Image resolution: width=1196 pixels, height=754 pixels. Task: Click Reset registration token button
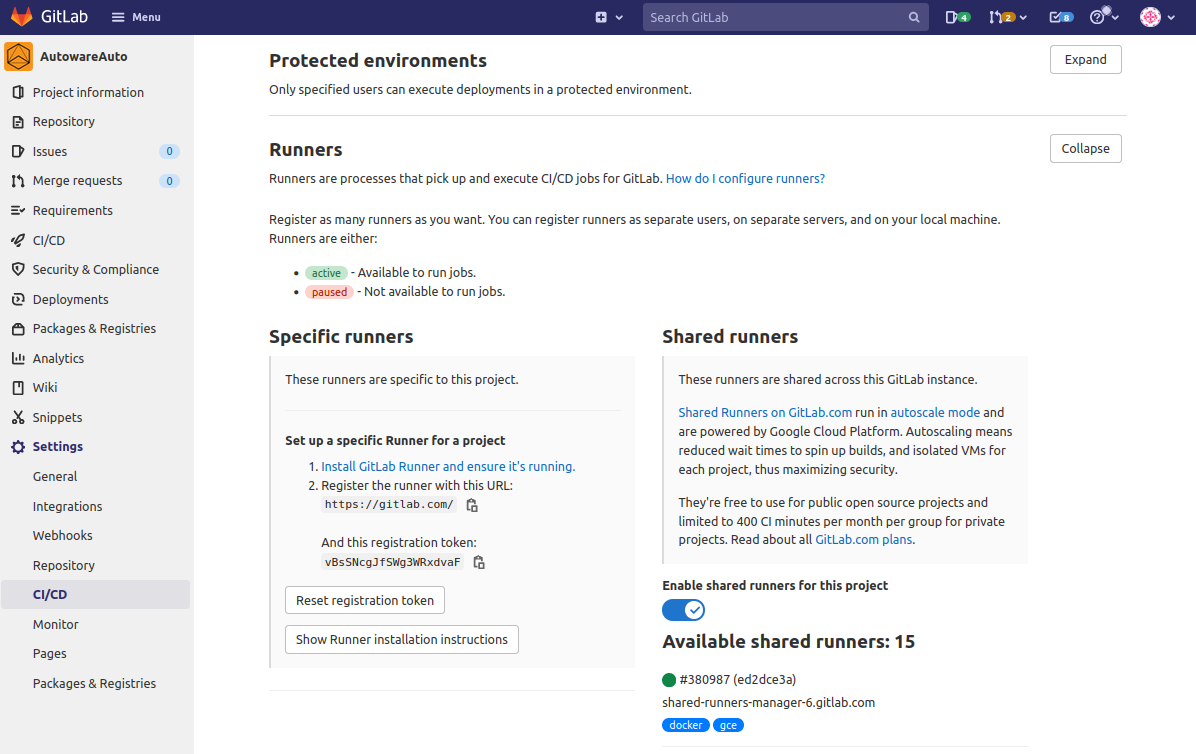point(365,601)
